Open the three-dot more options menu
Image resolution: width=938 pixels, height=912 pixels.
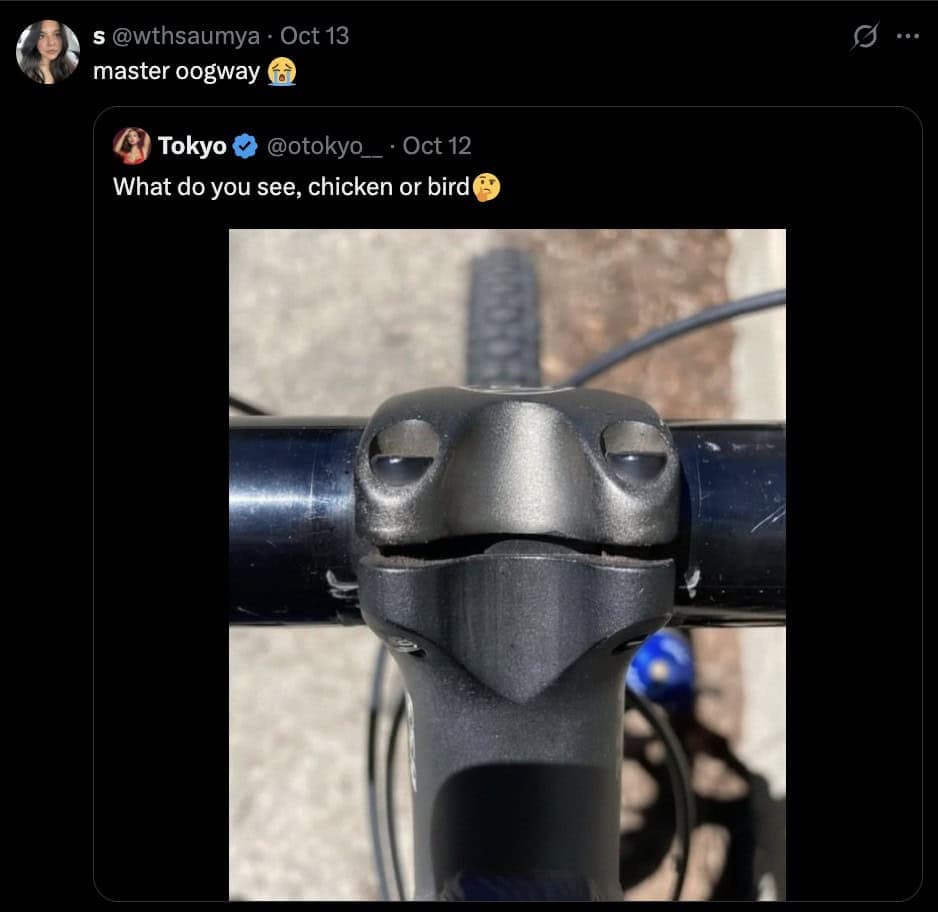click(x=907, y=37)
